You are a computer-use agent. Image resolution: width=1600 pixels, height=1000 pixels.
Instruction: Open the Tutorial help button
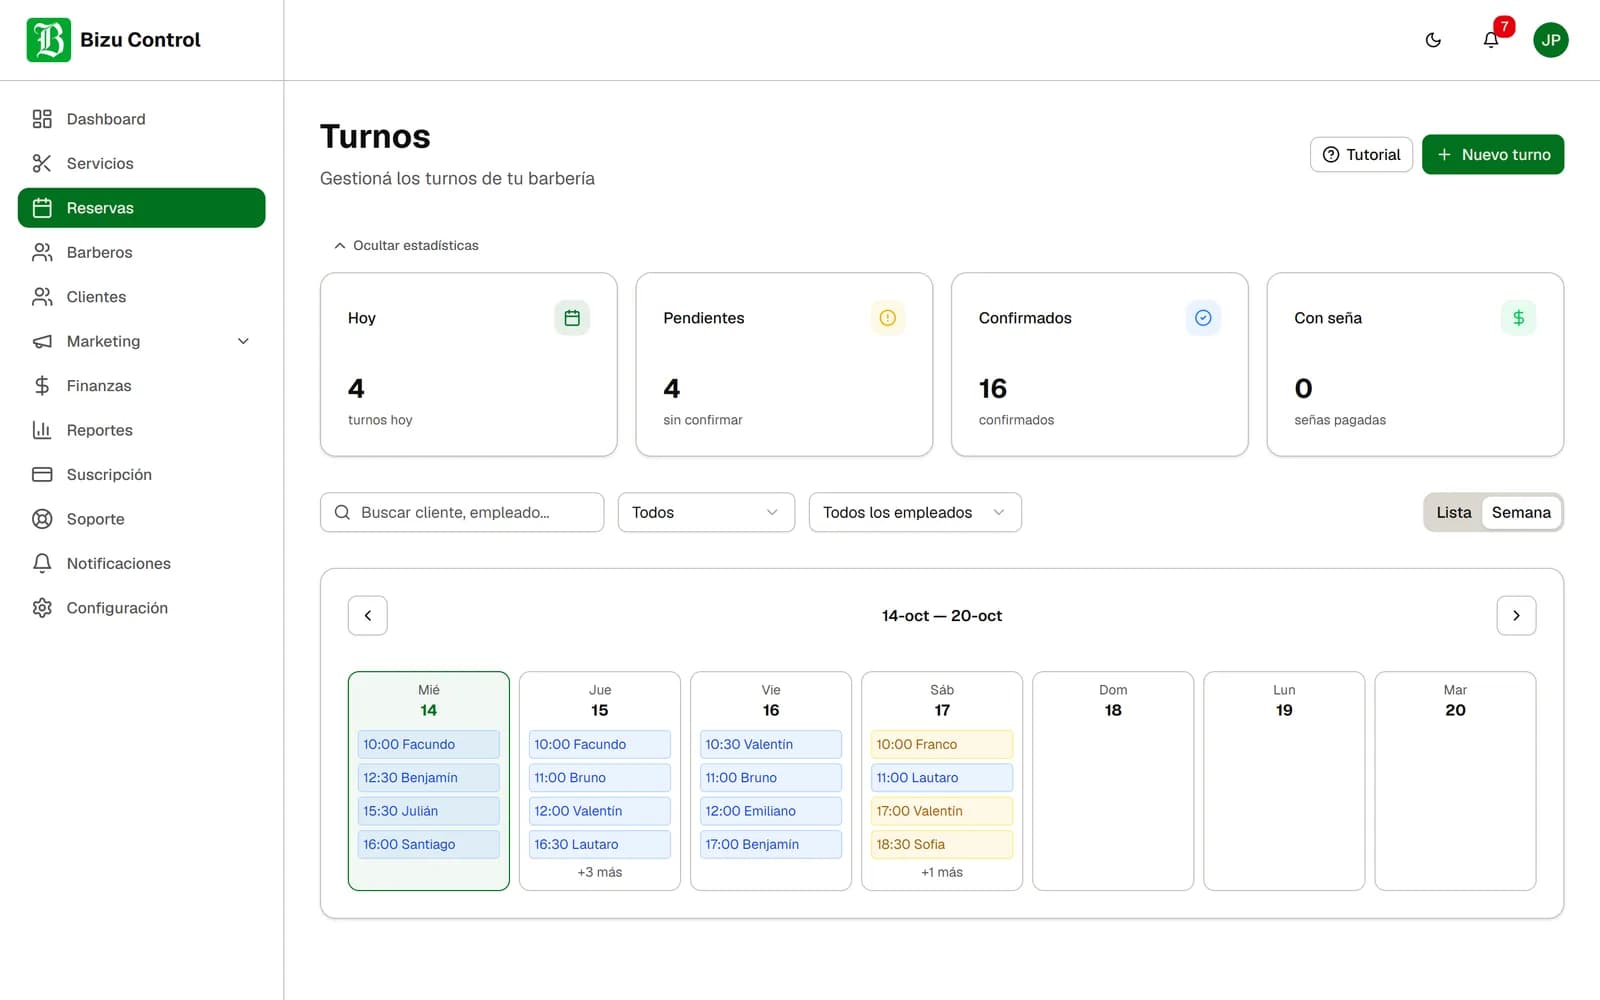click(1361, 155)
